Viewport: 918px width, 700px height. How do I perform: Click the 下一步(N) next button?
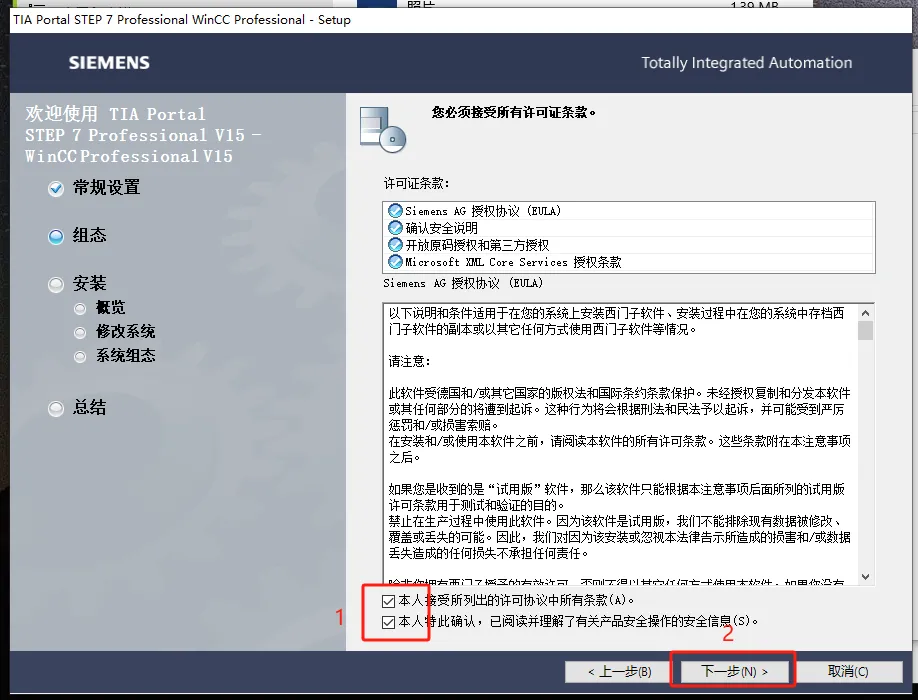coord(734,671)
